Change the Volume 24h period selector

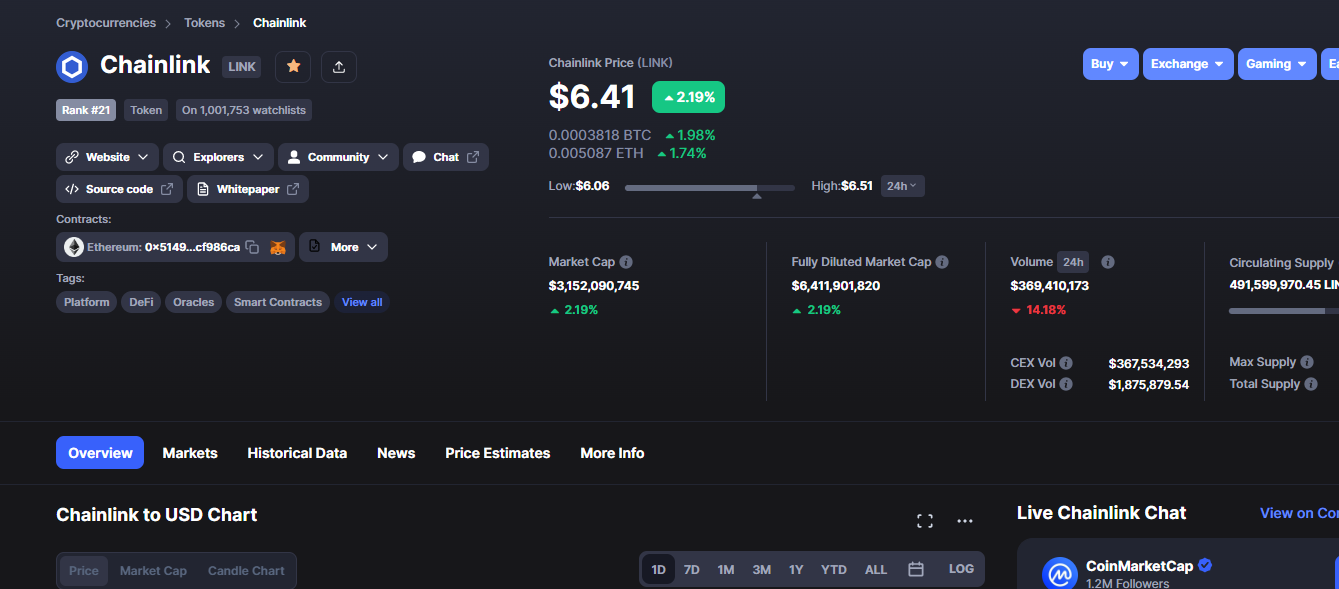point(1074,262)
